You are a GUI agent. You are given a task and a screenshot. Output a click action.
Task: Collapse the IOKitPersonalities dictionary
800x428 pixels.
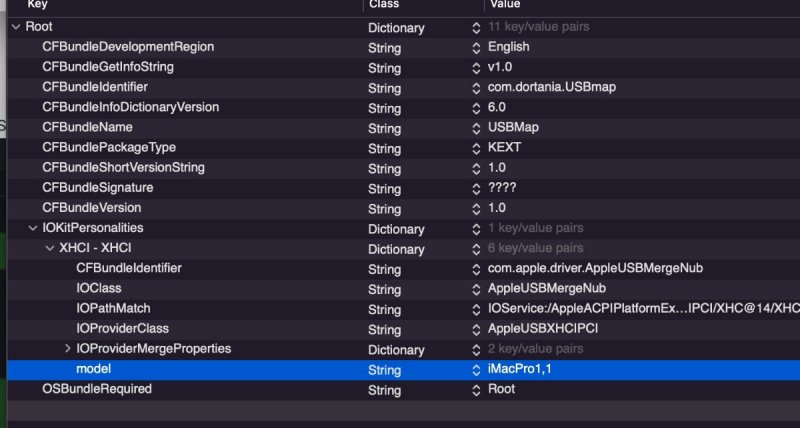(32, 229)
